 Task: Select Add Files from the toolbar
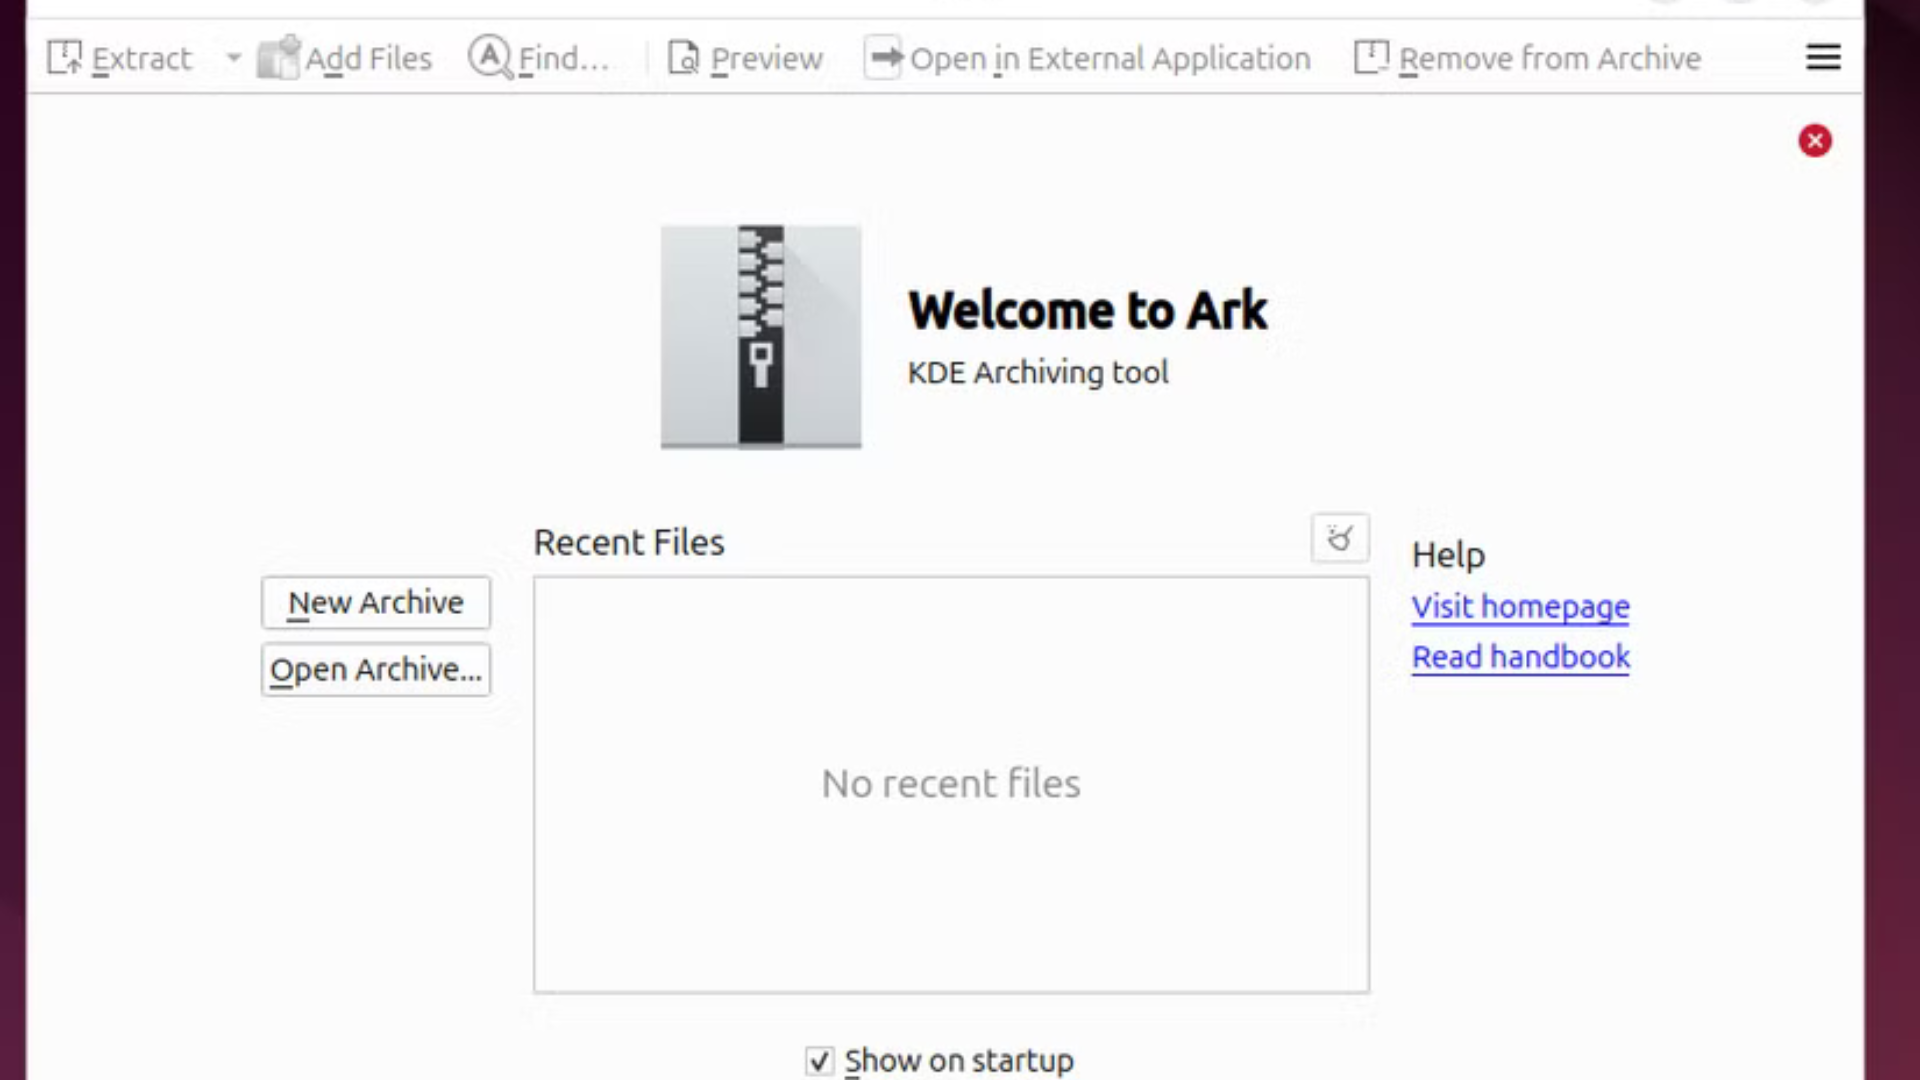[x=345, y=57]
